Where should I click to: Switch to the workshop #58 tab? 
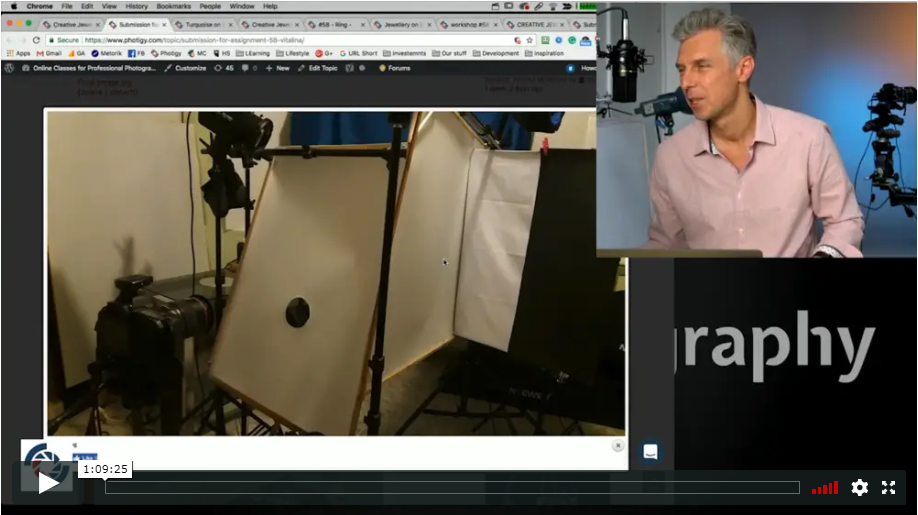click(469, 25)
